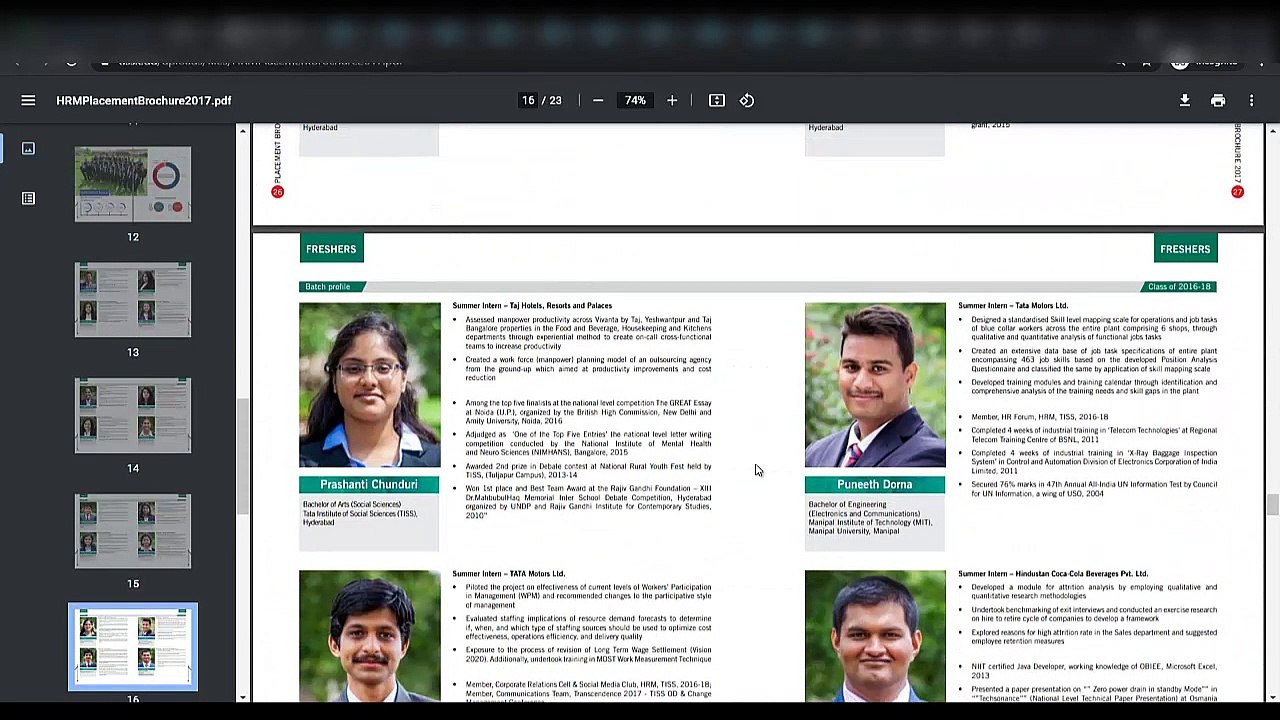Click the document scroll down arrow
Viewport: 1280px width, 720px height.
[x=1272, y=696]
